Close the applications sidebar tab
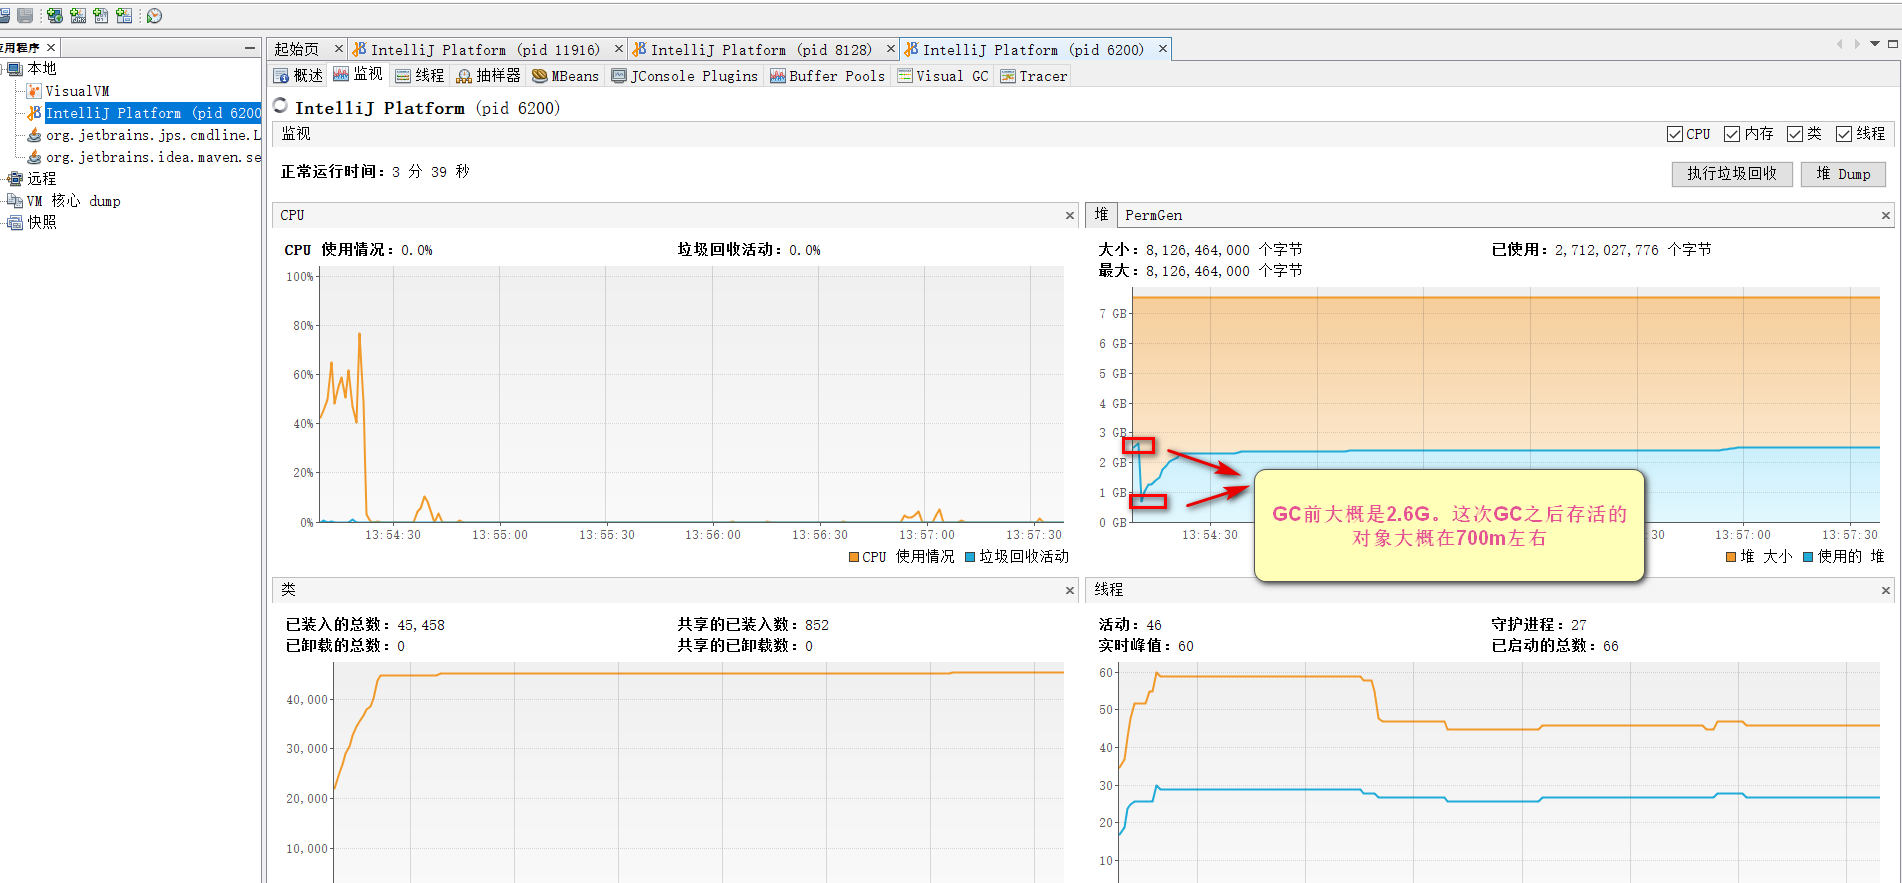The height and width of the screenshot is (883, 1902). pos(51,47)
